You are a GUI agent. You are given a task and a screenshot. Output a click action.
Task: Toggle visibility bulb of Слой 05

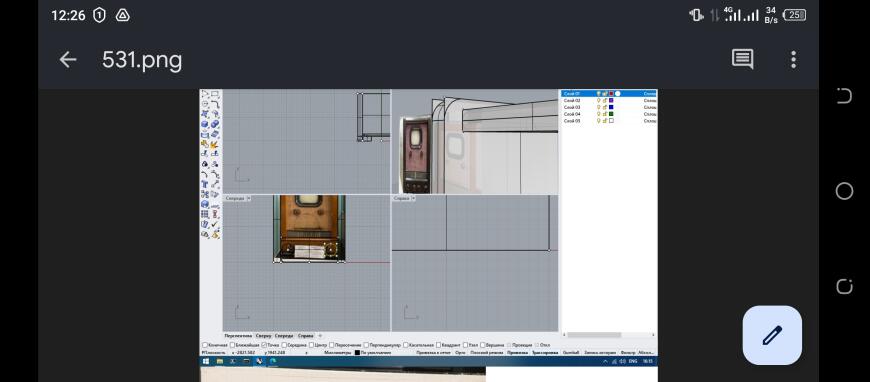(x=599, y=120)
